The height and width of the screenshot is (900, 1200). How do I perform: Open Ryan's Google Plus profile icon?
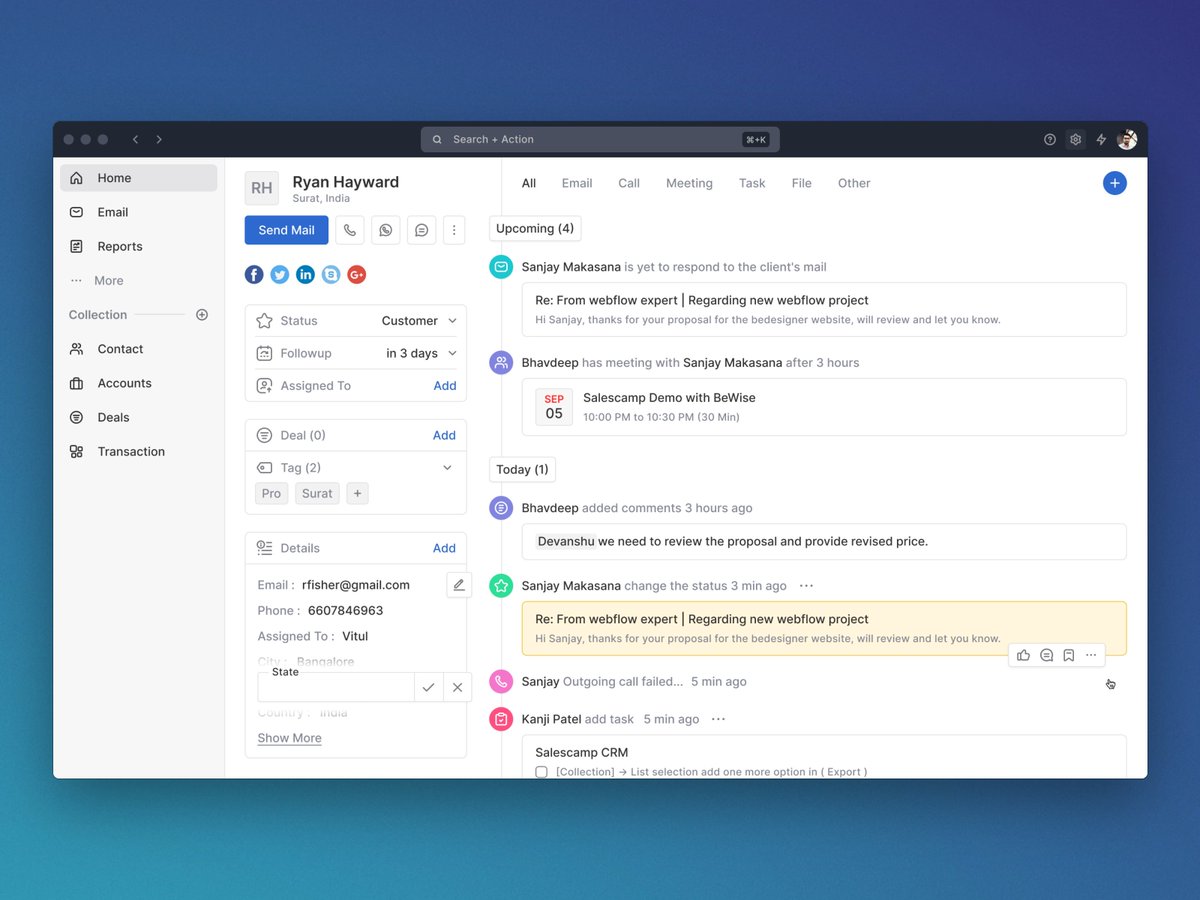[x=357, y=274]
